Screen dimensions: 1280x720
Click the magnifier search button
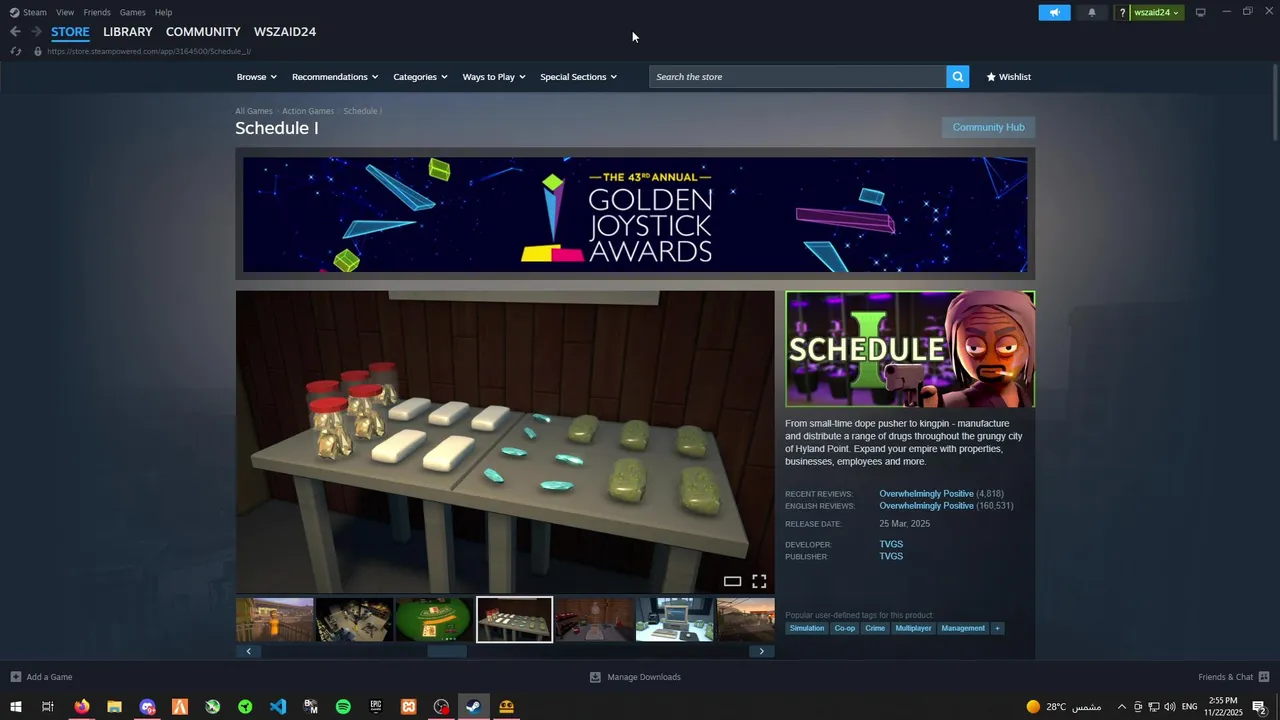point(957,77)
